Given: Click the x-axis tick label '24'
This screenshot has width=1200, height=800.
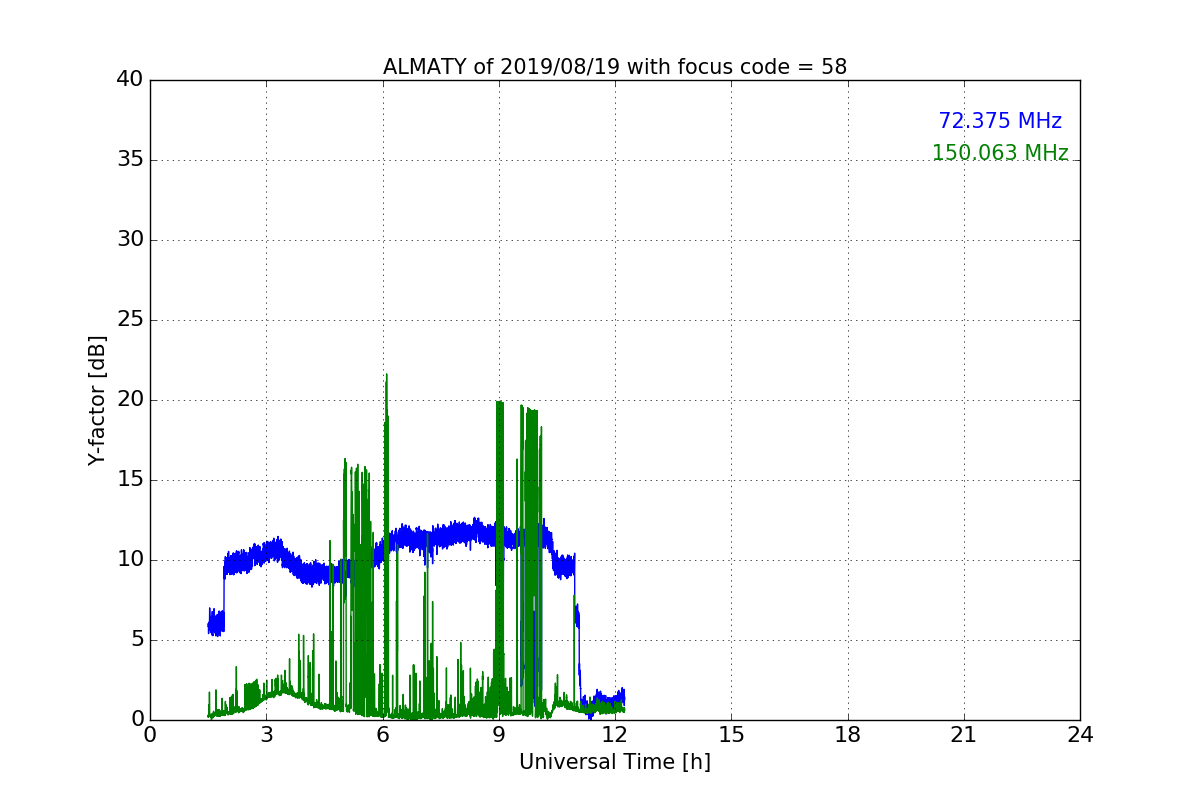Looking at the screenshot, I should [x=1080, y=735].
